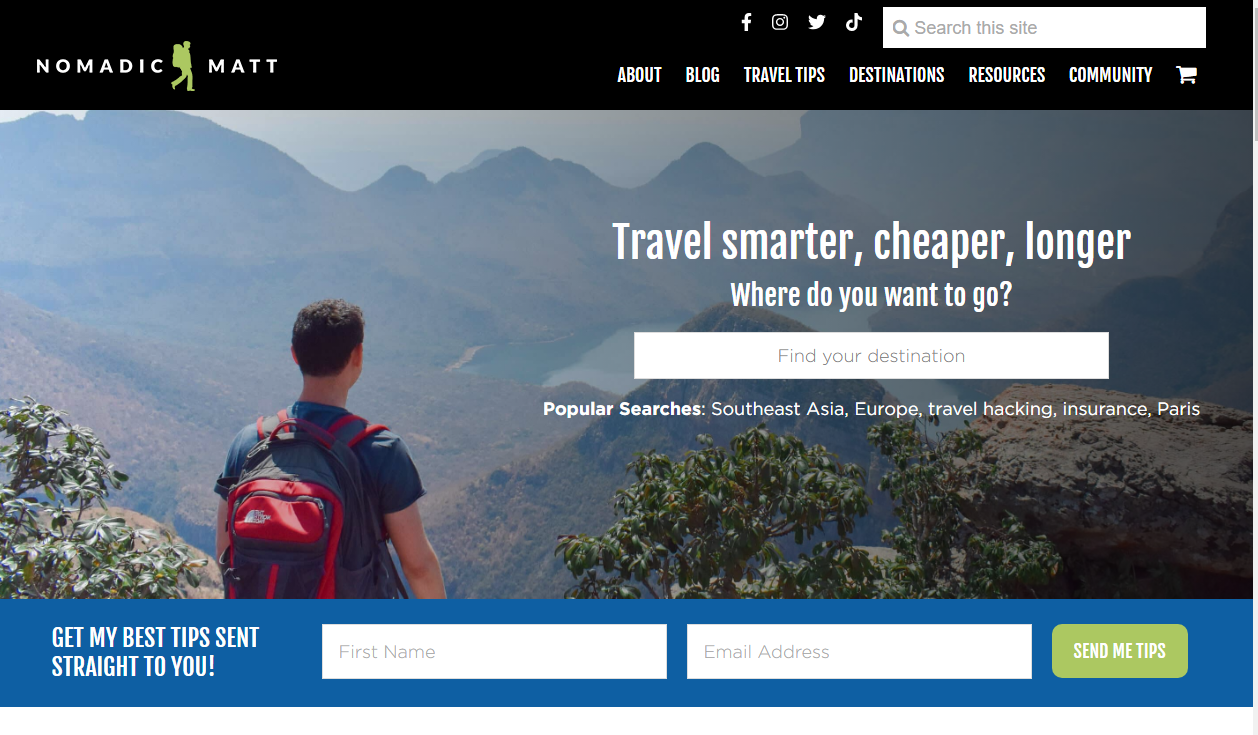Select the travel hacking popular search
The width and height of the screenshot is (1258, 735).
coord(990,409)
